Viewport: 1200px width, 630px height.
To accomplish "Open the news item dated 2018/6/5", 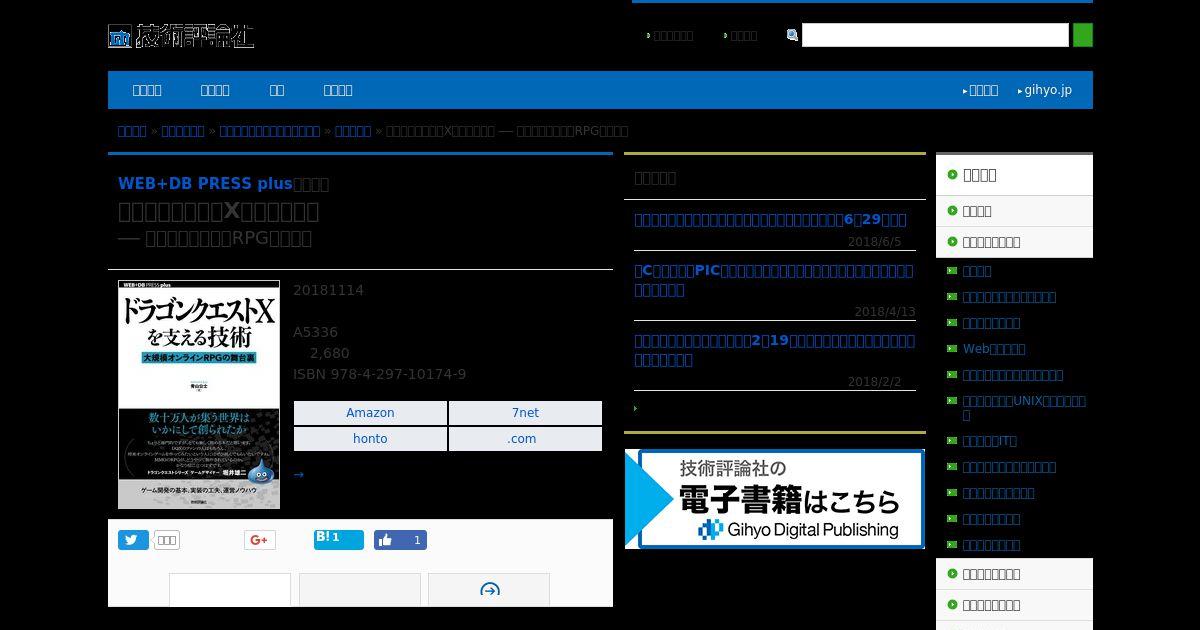I will coord(770,220).
